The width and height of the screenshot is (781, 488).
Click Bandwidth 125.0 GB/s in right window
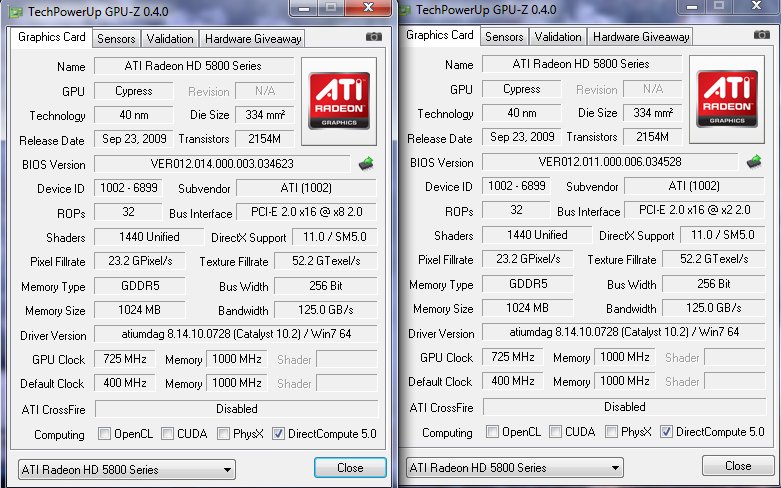(714, 308)
